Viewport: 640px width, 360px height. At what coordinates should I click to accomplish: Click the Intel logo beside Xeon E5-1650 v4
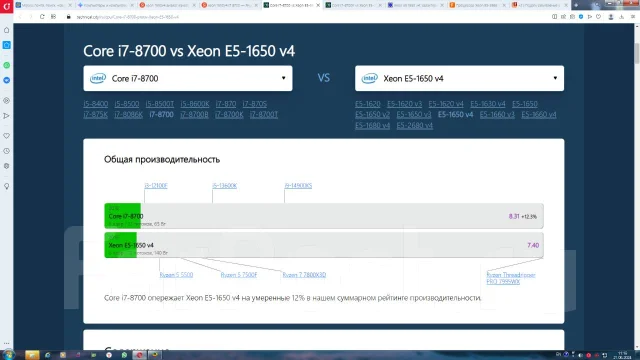pos(369,78)
